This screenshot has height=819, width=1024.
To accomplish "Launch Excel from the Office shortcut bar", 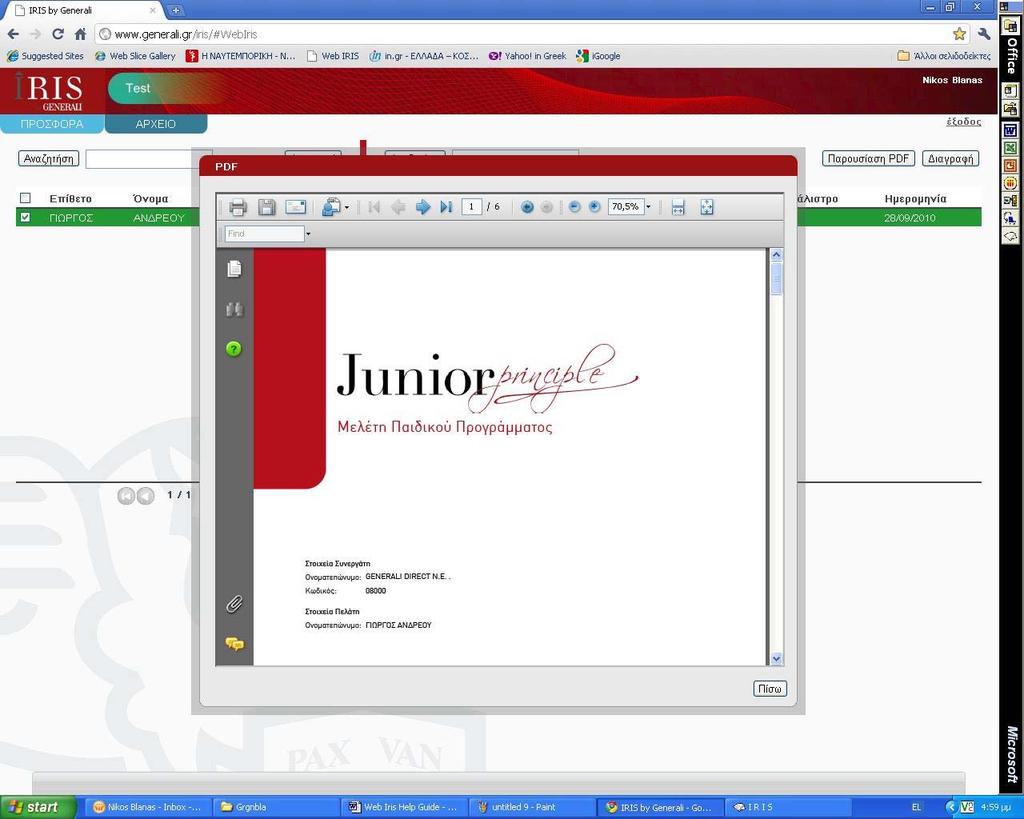I will (x=1010, y=148).
